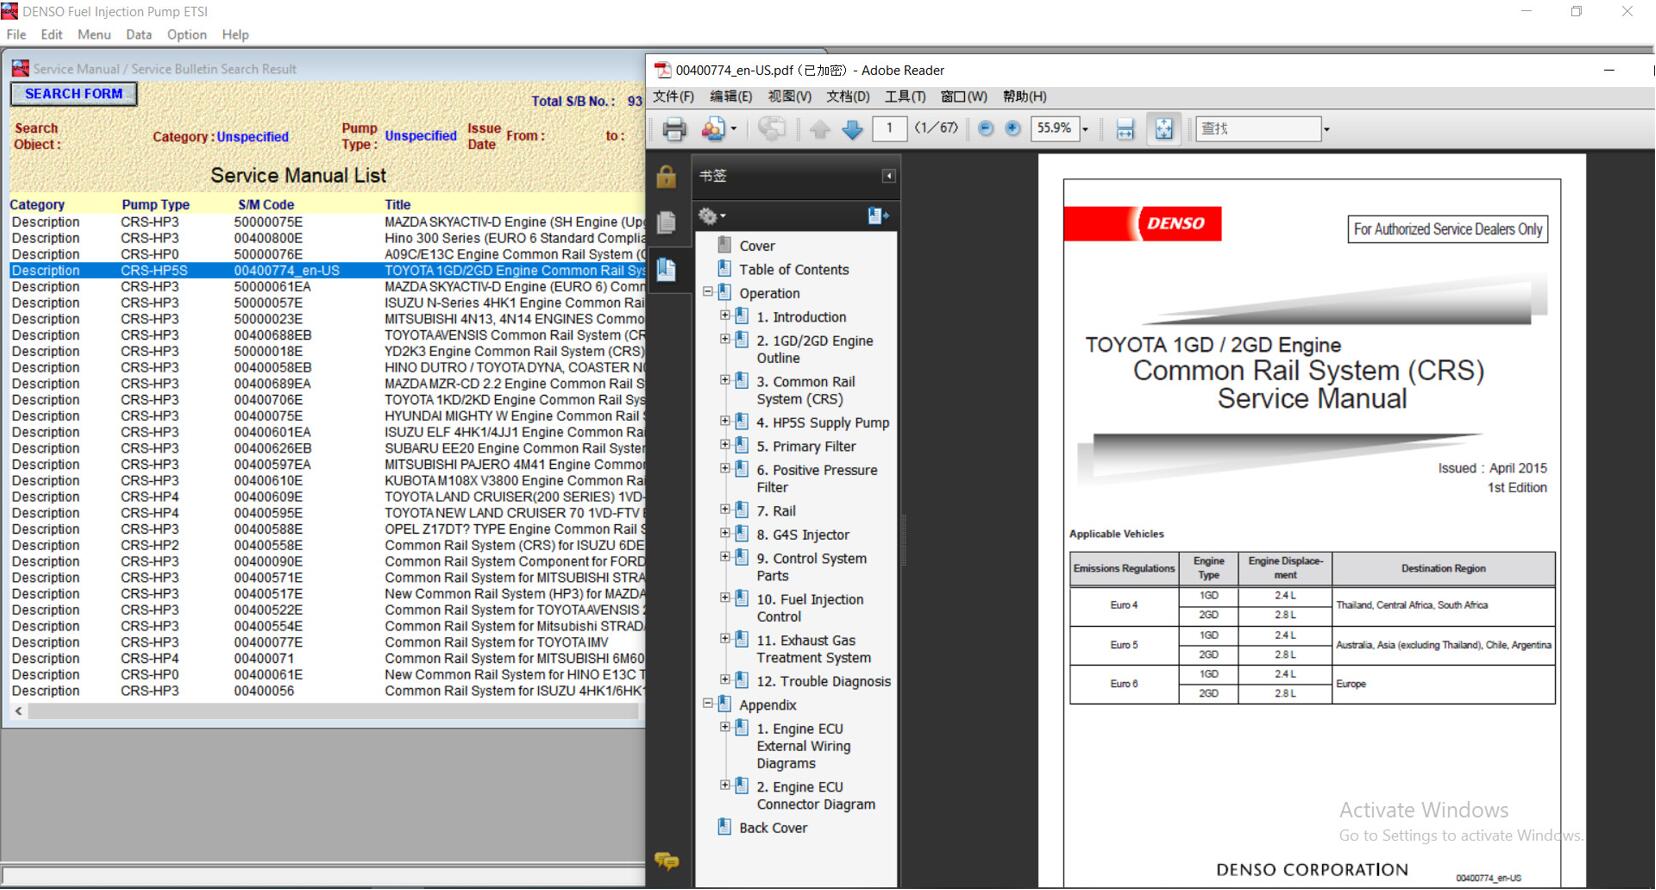1656x890 pixels.
Task: Click the SEARCH FORM button
Action: point(74,94)
